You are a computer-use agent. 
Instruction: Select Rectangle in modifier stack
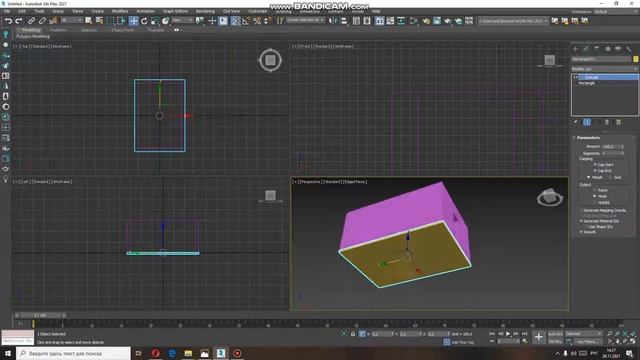(x=586, y=83)
